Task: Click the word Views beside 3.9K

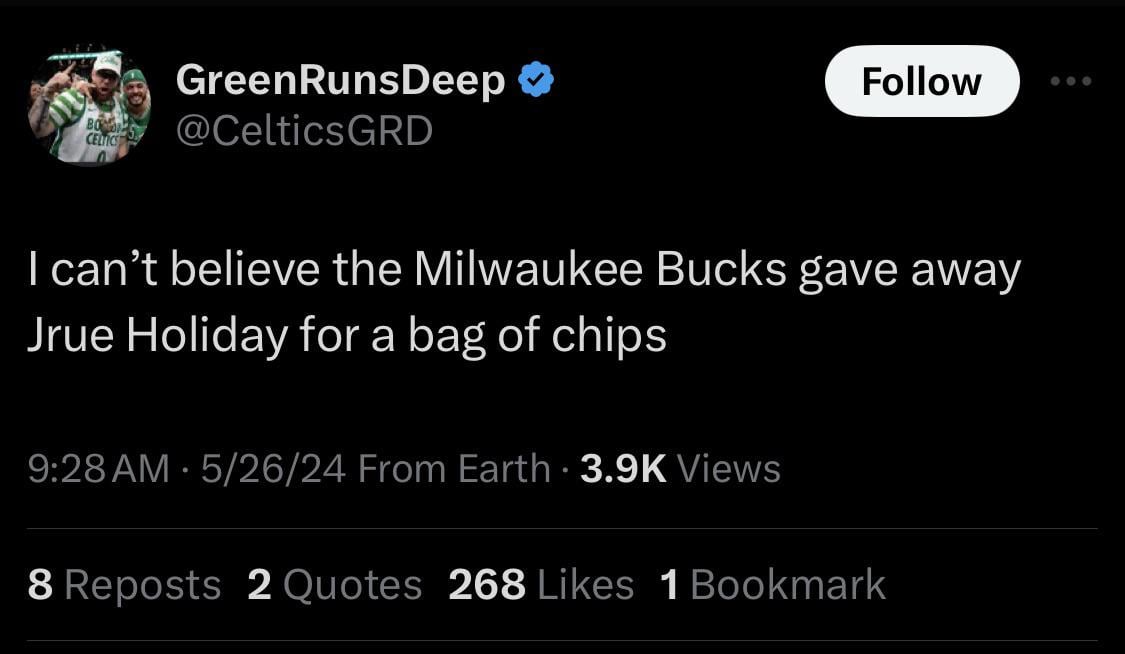Action: [729, 468]
